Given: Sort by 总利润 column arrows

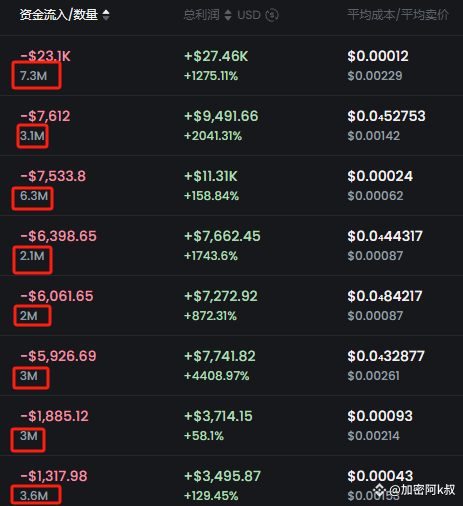Looking at the screenshot, I should coord(228,15).
